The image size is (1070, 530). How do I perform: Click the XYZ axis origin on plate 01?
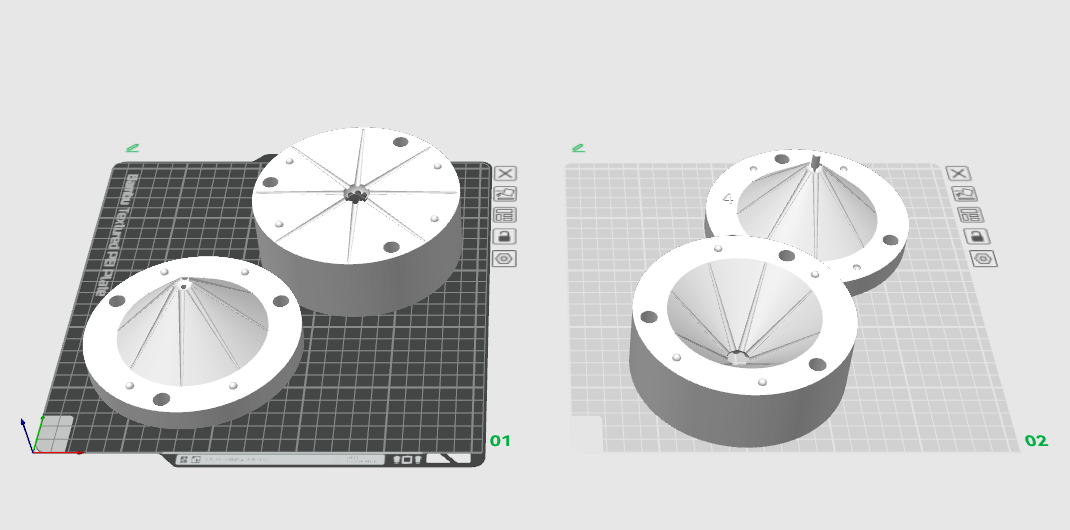point(33,452)
